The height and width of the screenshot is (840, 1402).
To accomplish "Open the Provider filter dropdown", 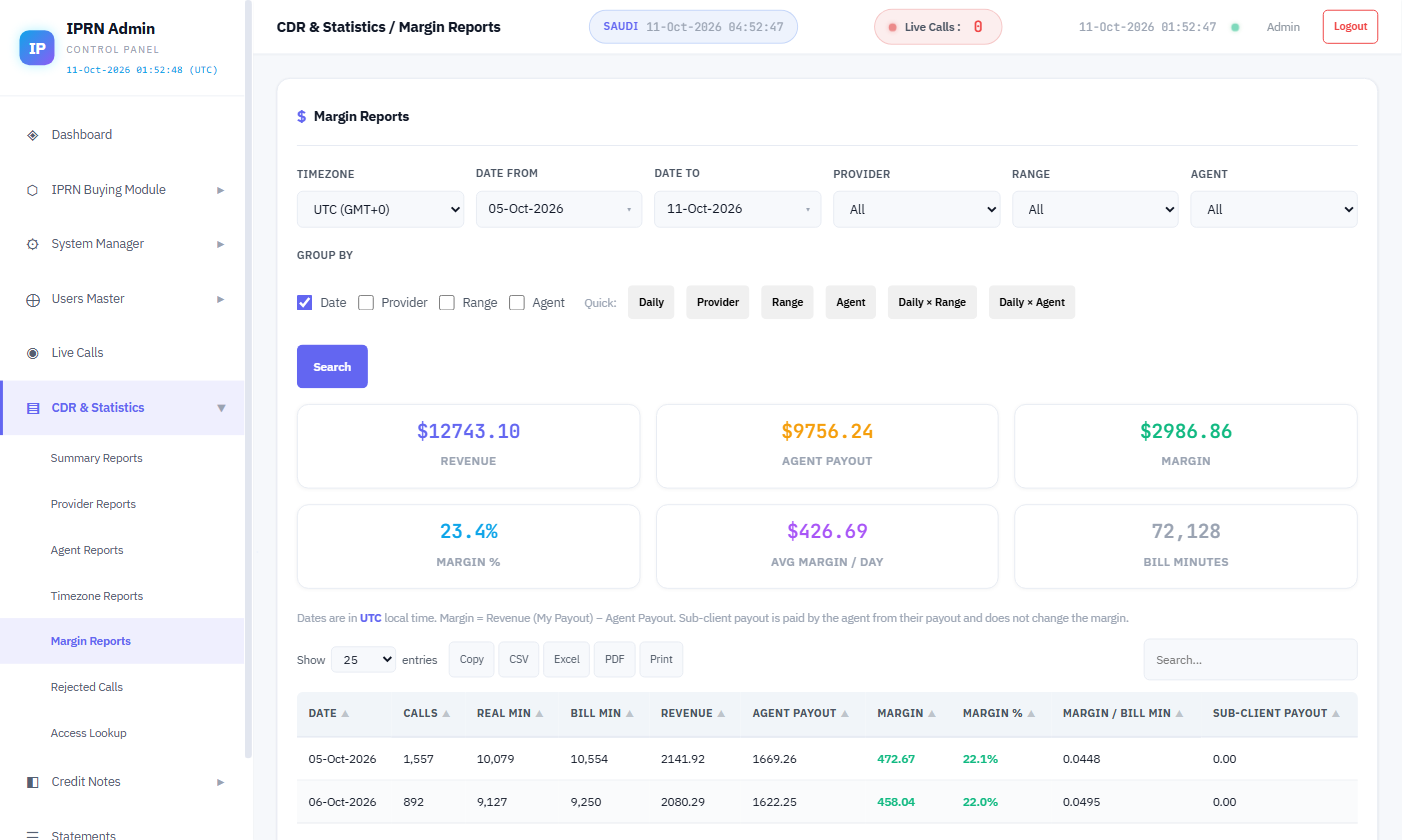I will click(917, 209).
